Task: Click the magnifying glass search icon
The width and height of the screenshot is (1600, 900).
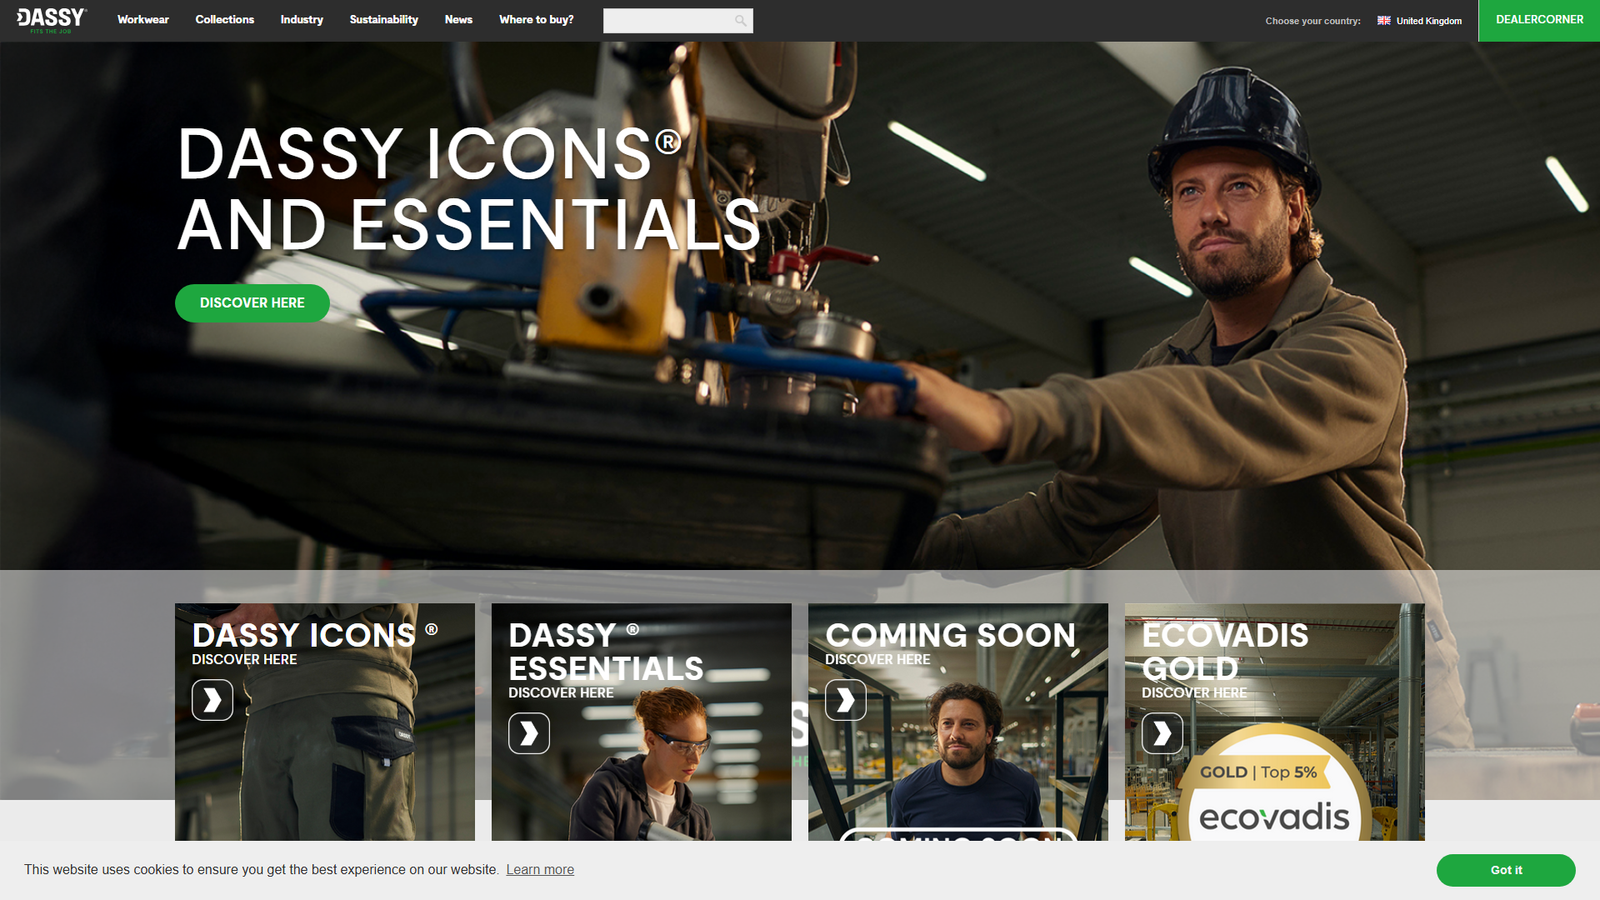Action: pyautogui.click(x=740, y=20)
